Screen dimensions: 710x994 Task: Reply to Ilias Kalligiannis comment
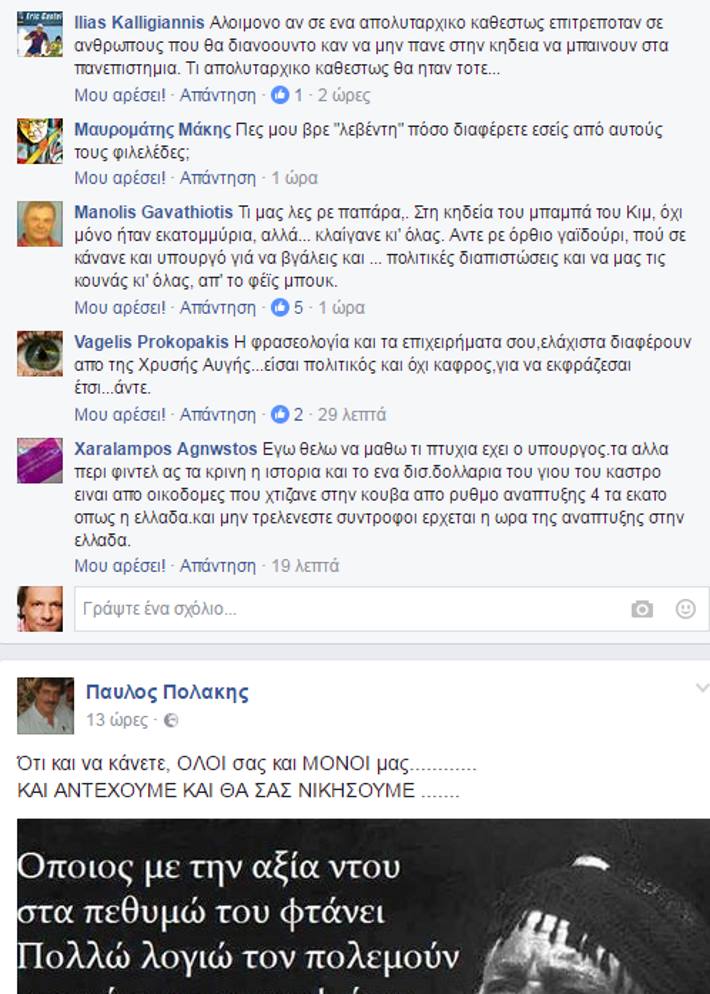click(217, 95)
